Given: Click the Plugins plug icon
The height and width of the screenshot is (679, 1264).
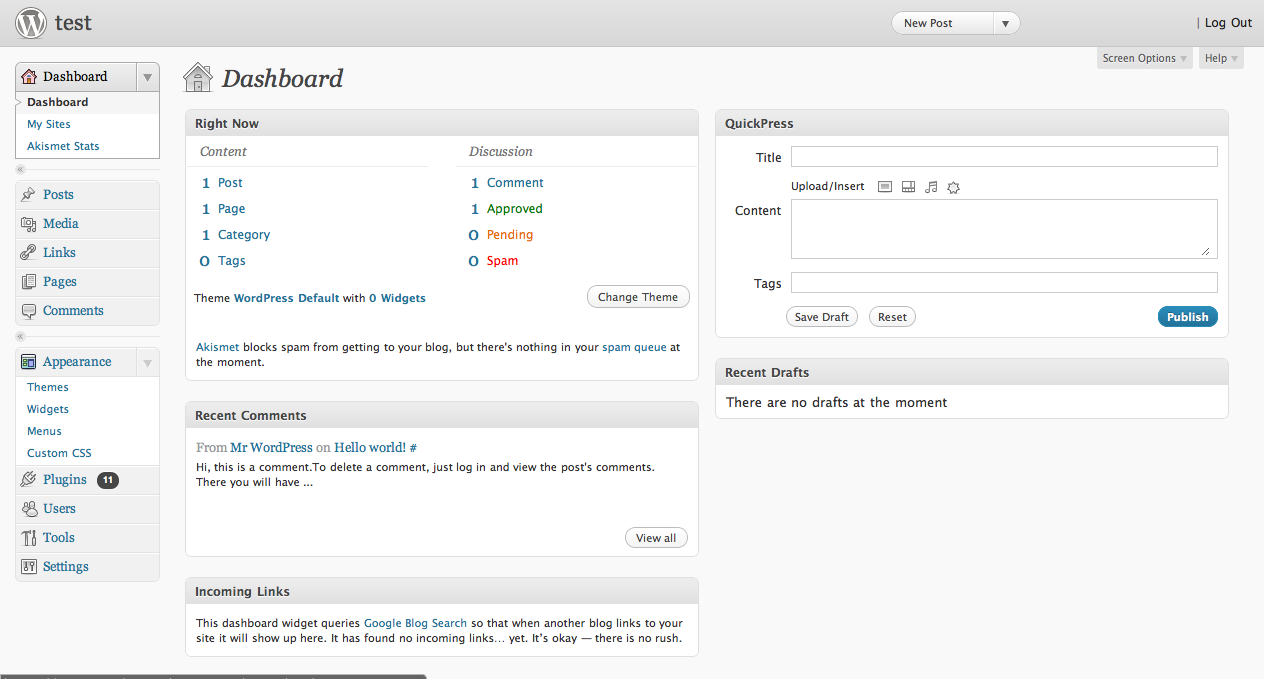Looking at the screenshot, I should click(x=29, y=480).
